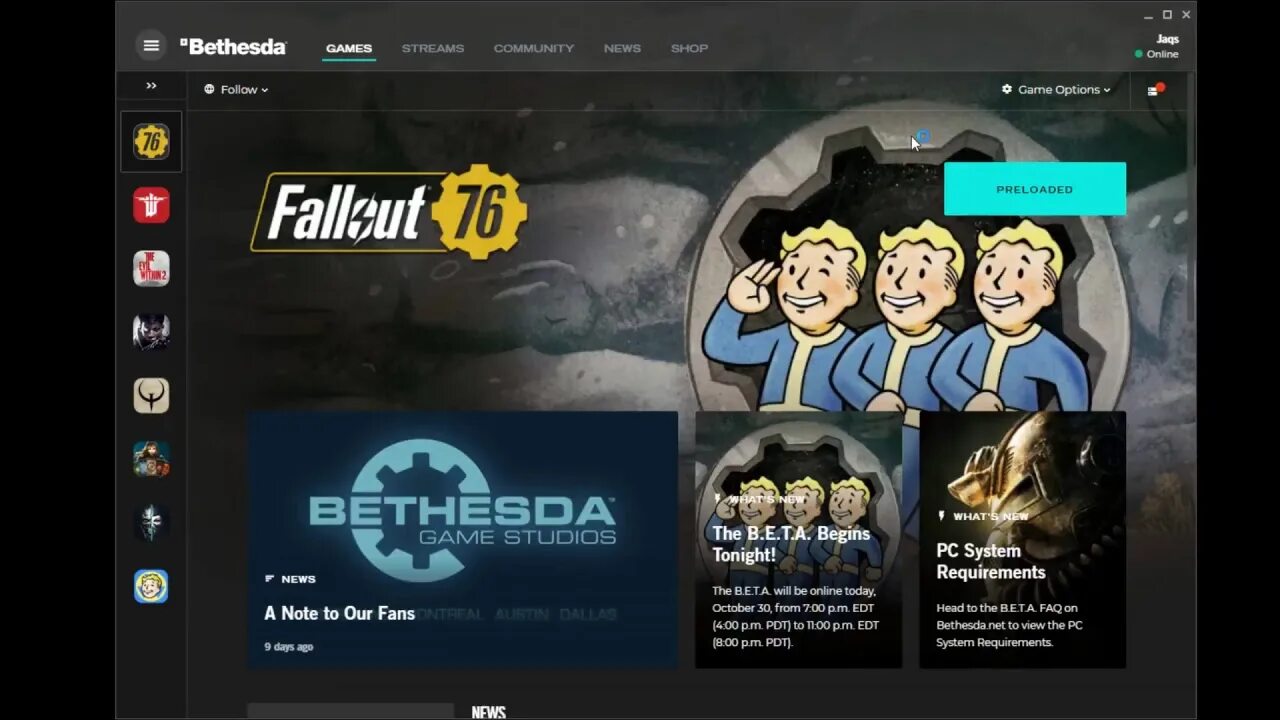Select The Evil Within 2 icon
This screenshot has height=720, width=1280.
[x=151, y=268]
